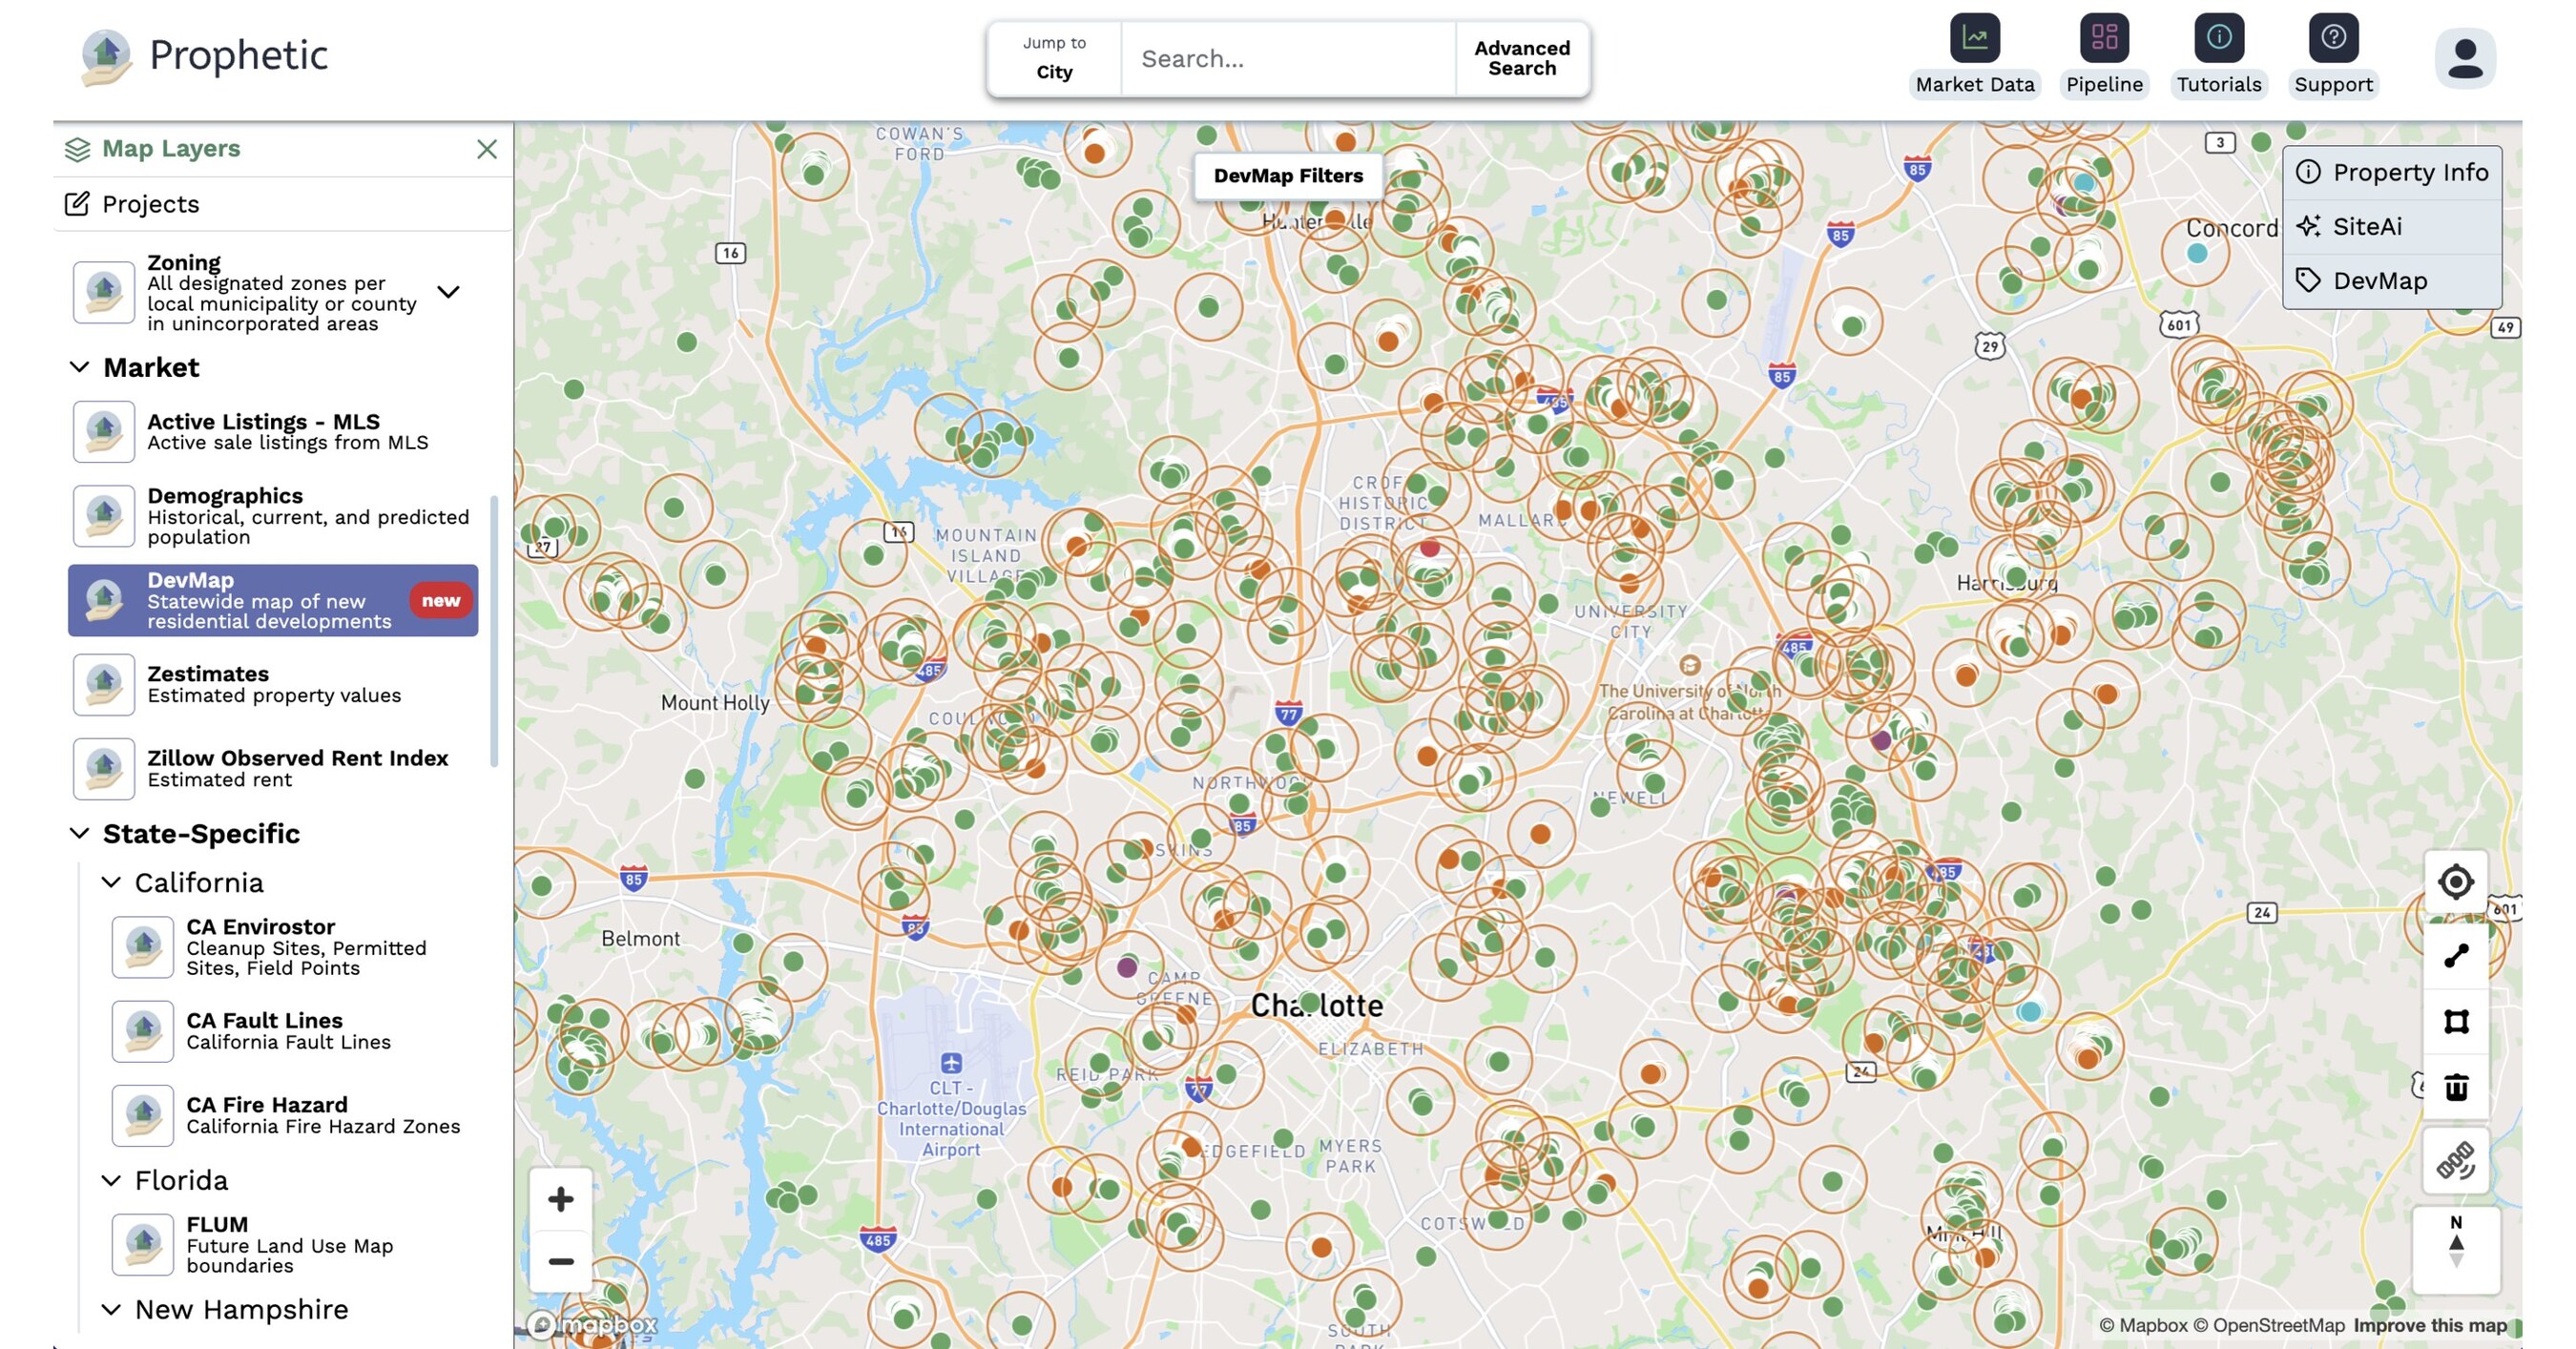Click the Map Layers stack icon
Viewport: 2576px width, 1349px height.
pos(77,149)
